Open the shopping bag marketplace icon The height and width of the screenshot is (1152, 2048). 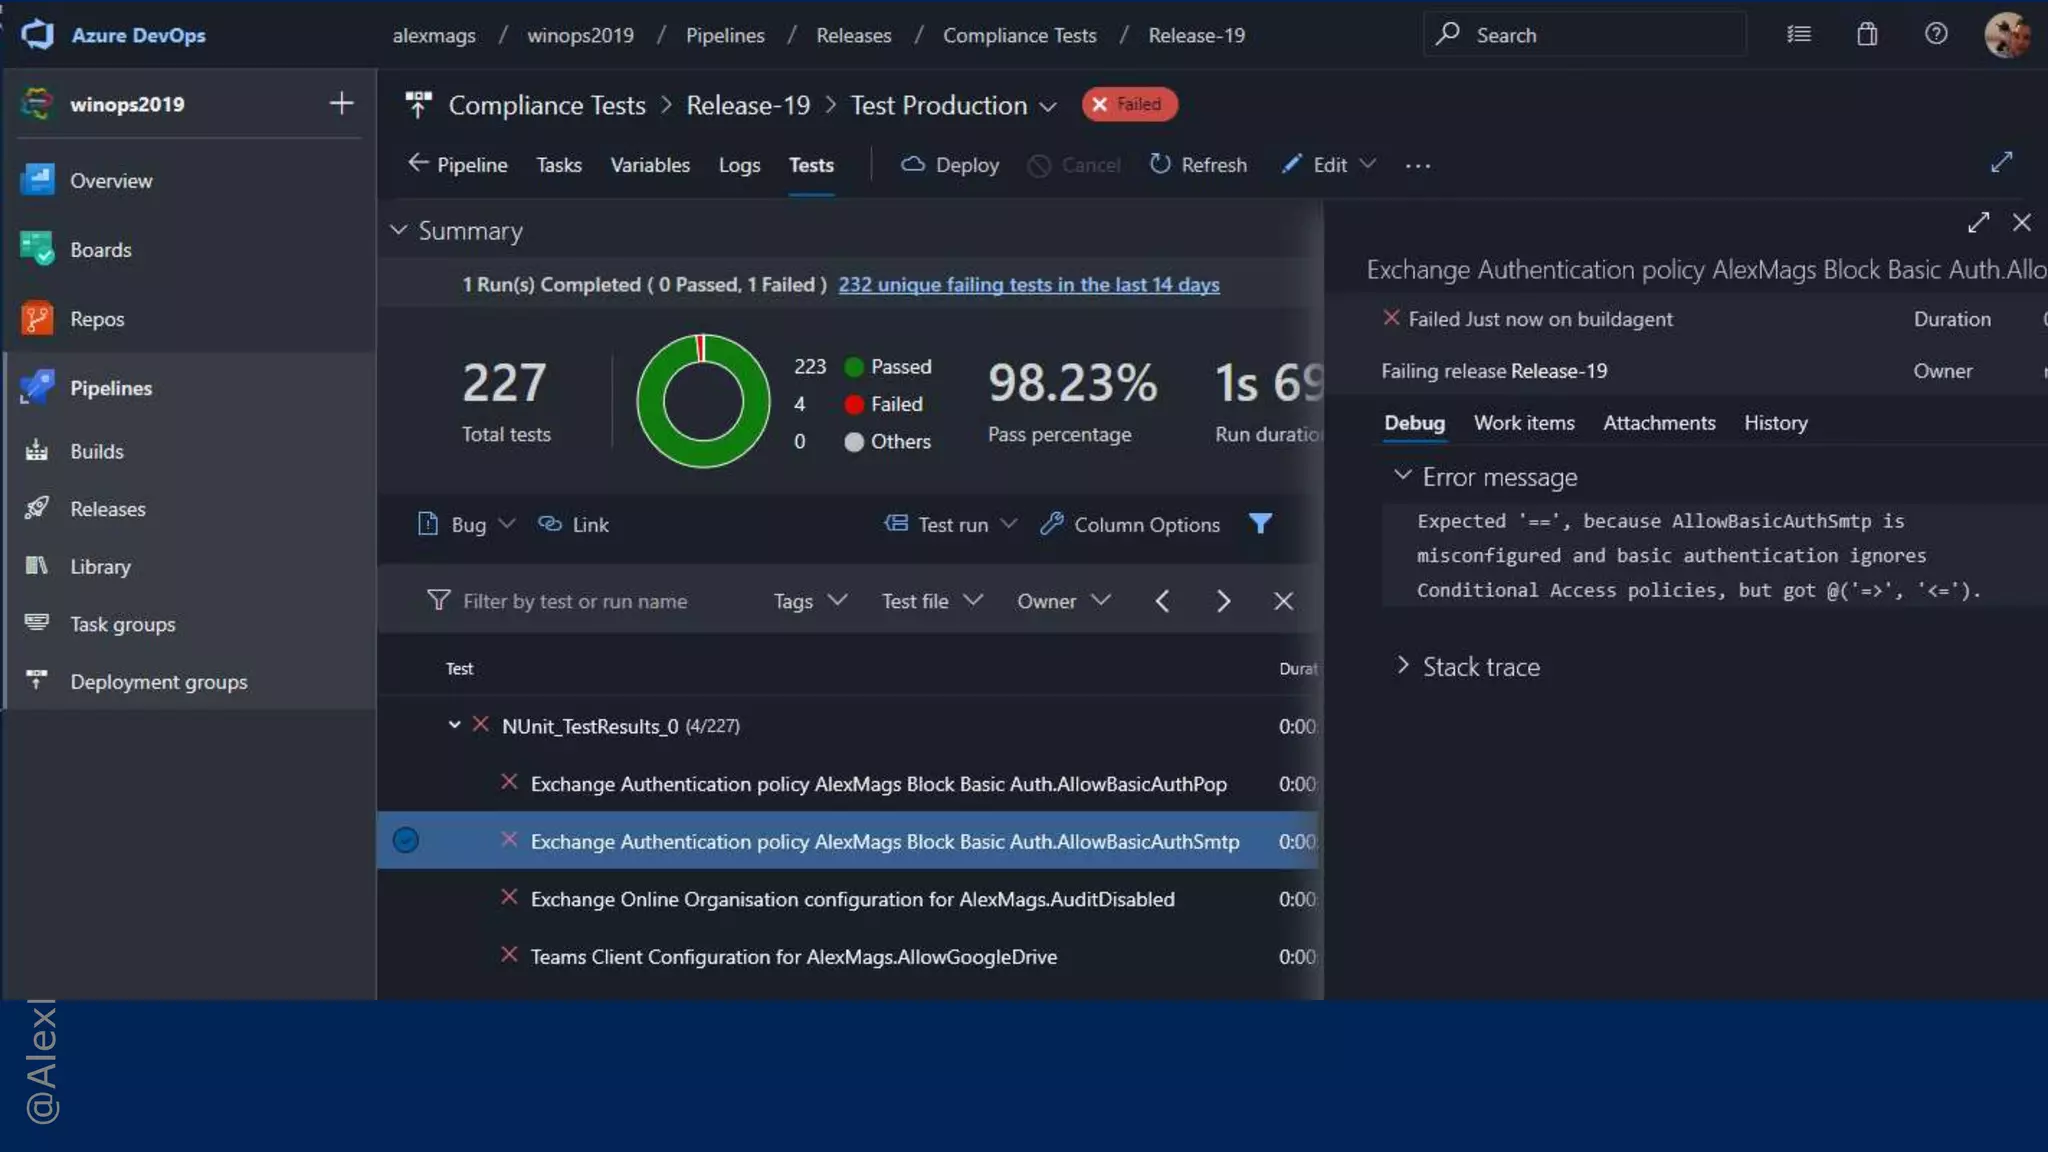(1866, 34)
